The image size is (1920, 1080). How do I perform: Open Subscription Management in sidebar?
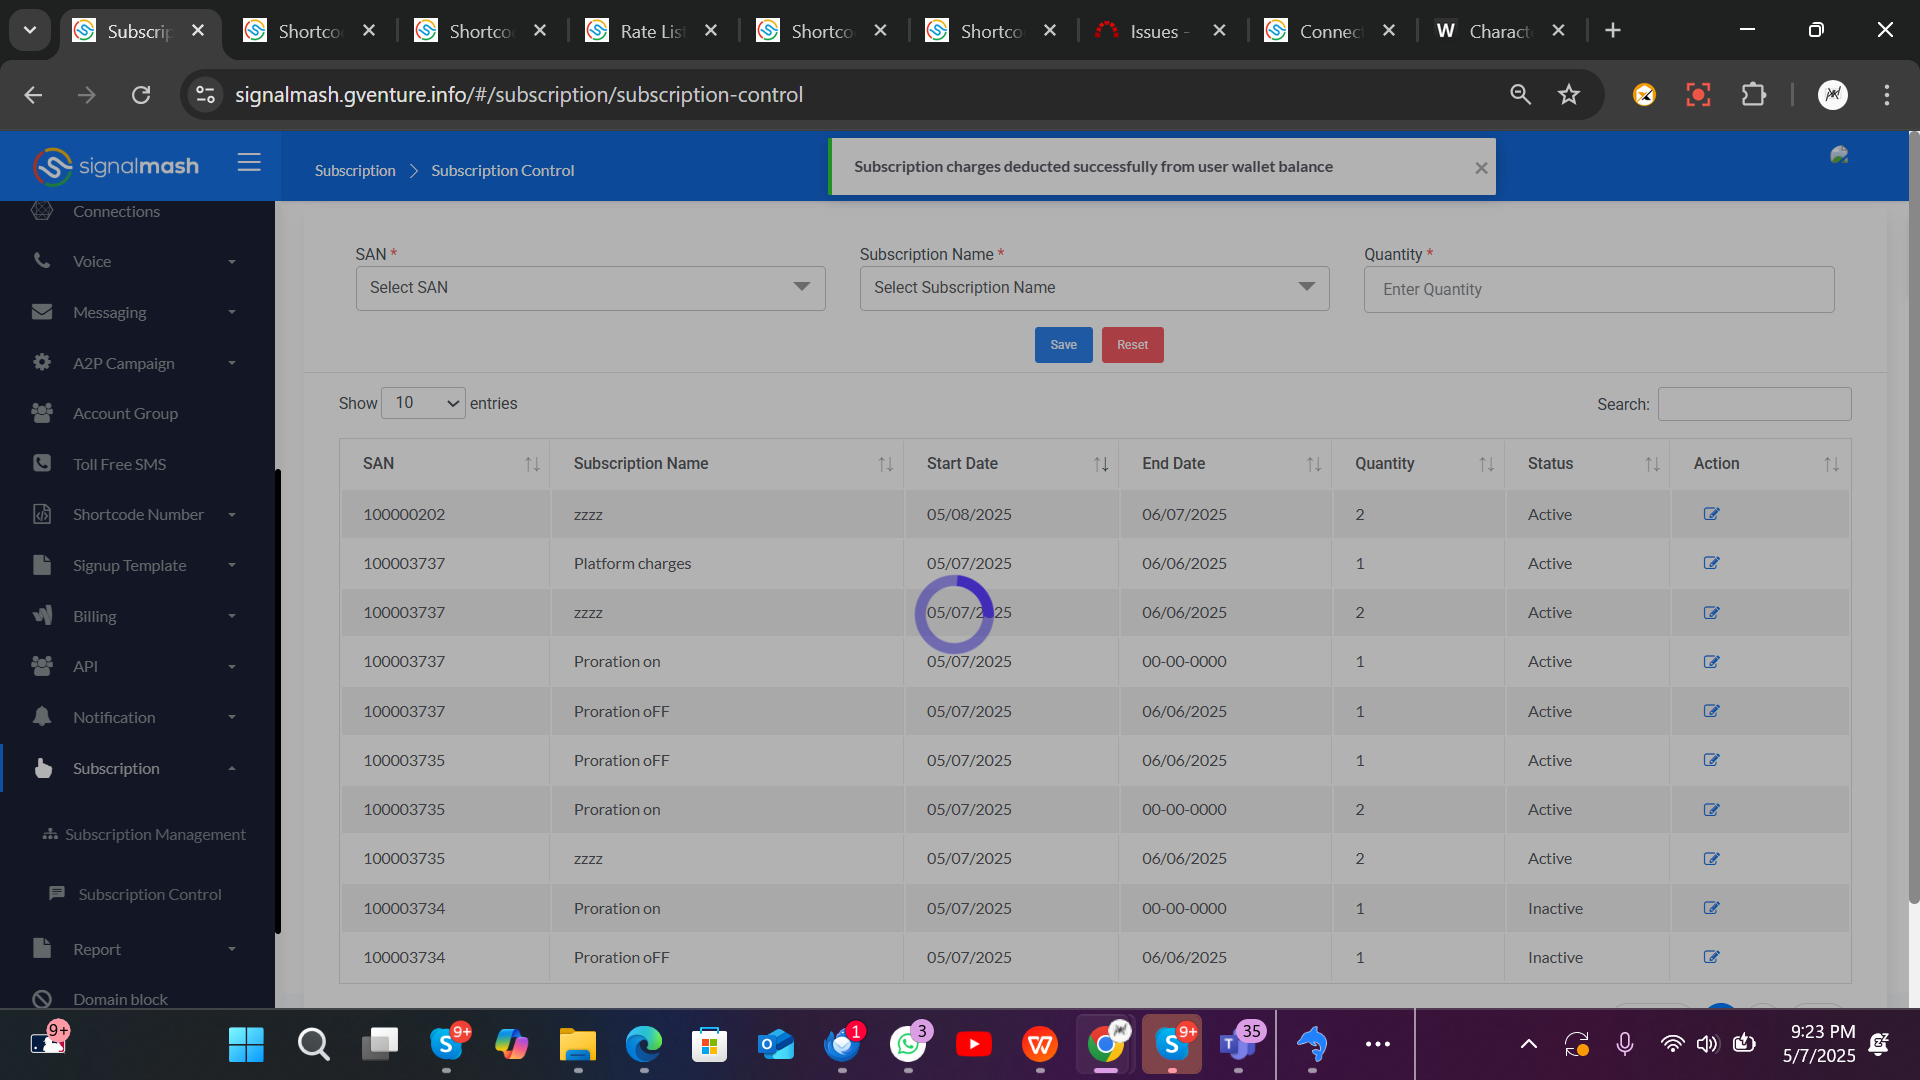click(155, 835)
